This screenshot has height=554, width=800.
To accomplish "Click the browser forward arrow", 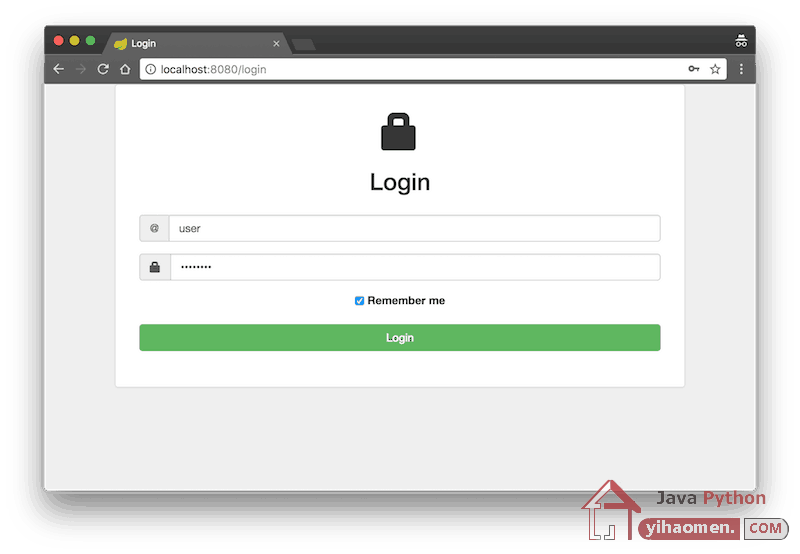I will click(81, 69).
